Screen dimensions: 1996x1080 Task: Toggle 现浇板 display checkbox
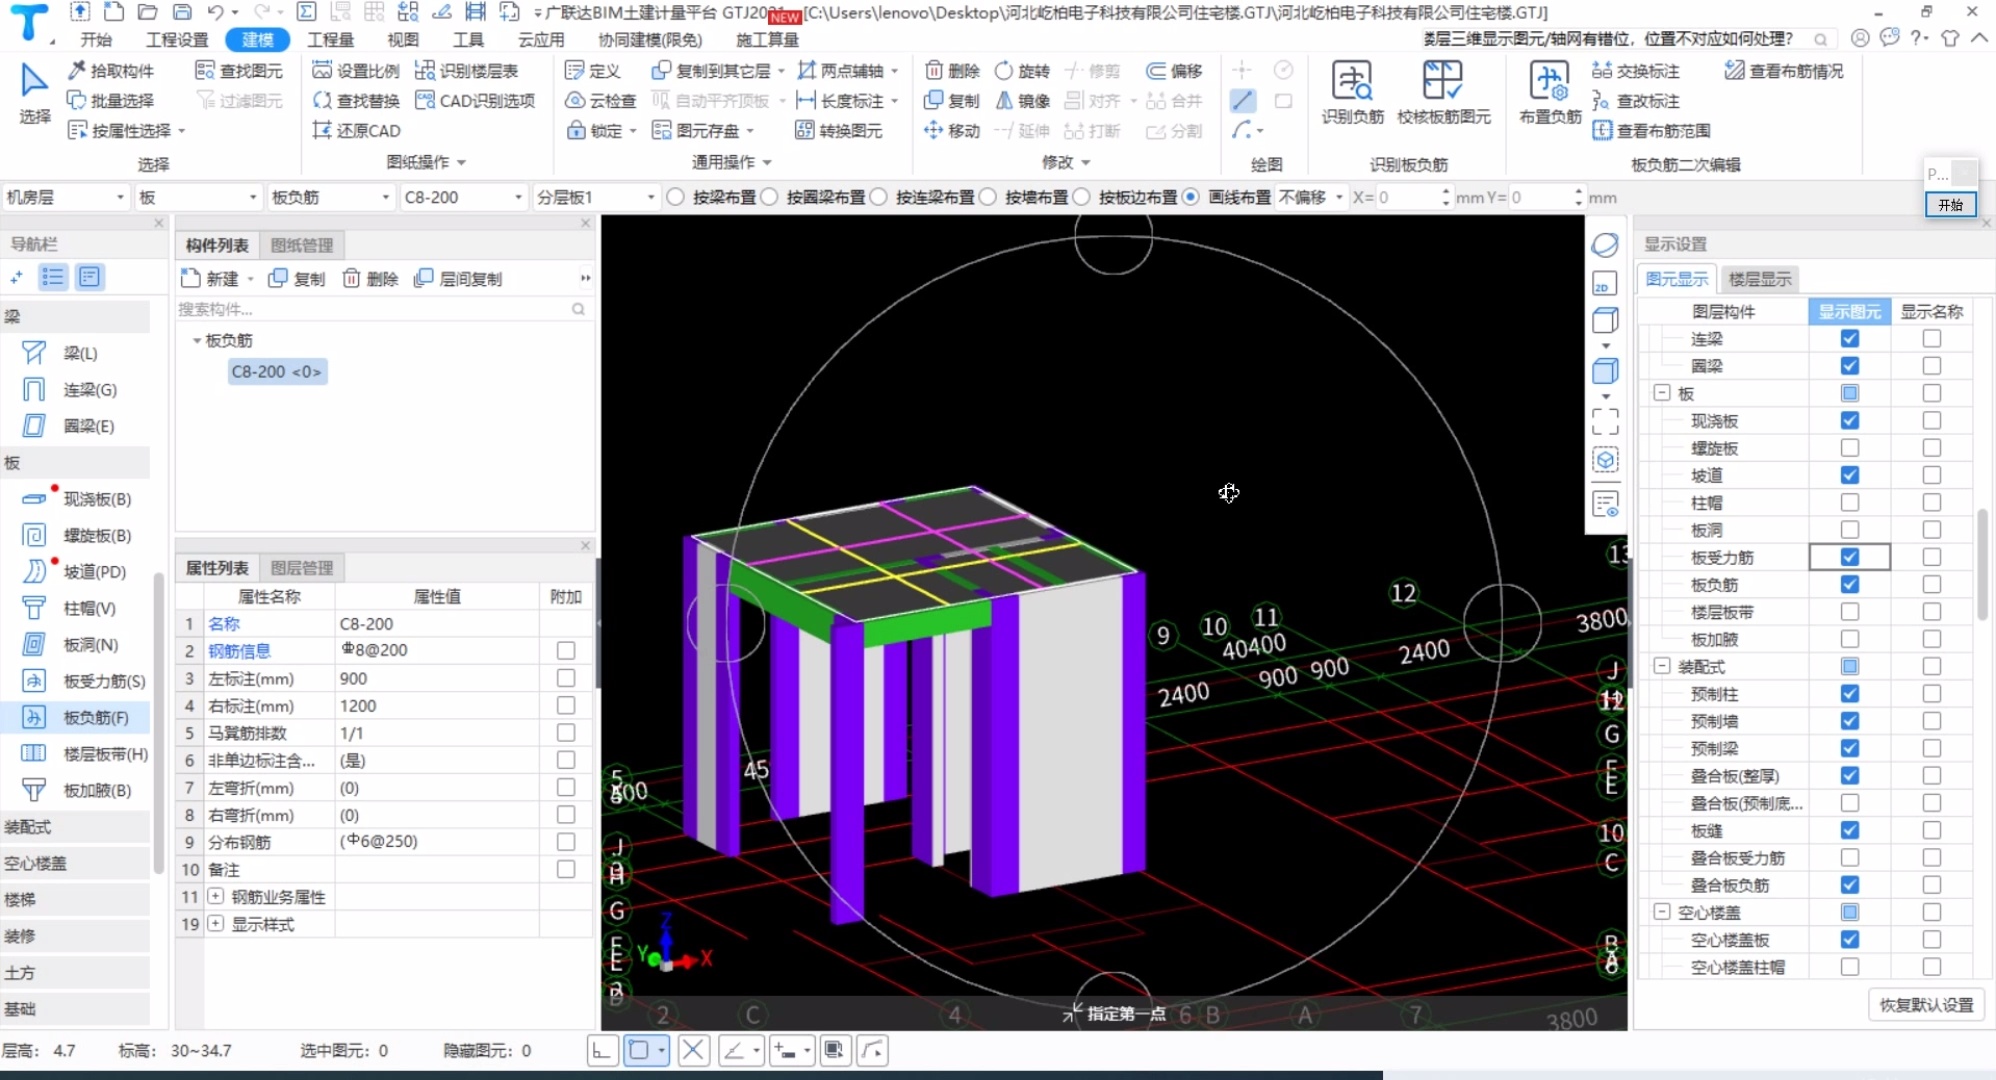click(1849, 420)
